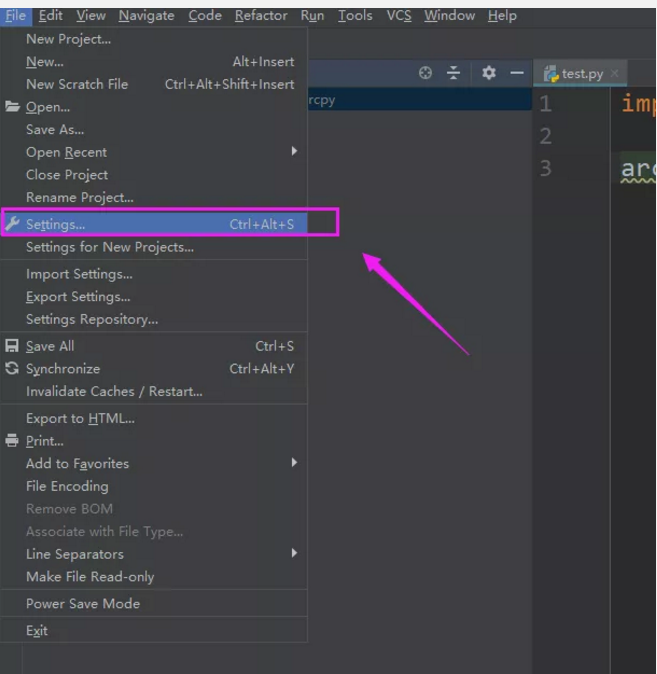The width and height of the screenshot is (657, 674).
Task: Expand the Line Separators submenu arrow
Action: (x=294, y=553)
